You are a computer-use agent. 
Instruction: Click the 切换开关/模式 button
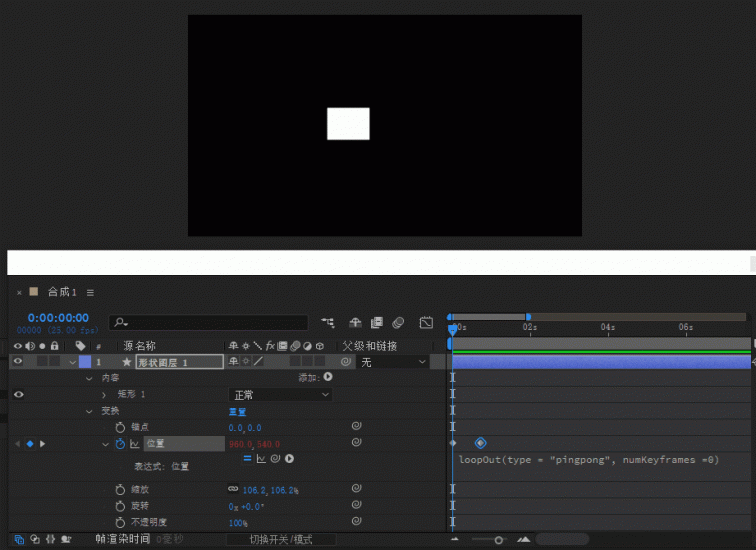(281, 539)
